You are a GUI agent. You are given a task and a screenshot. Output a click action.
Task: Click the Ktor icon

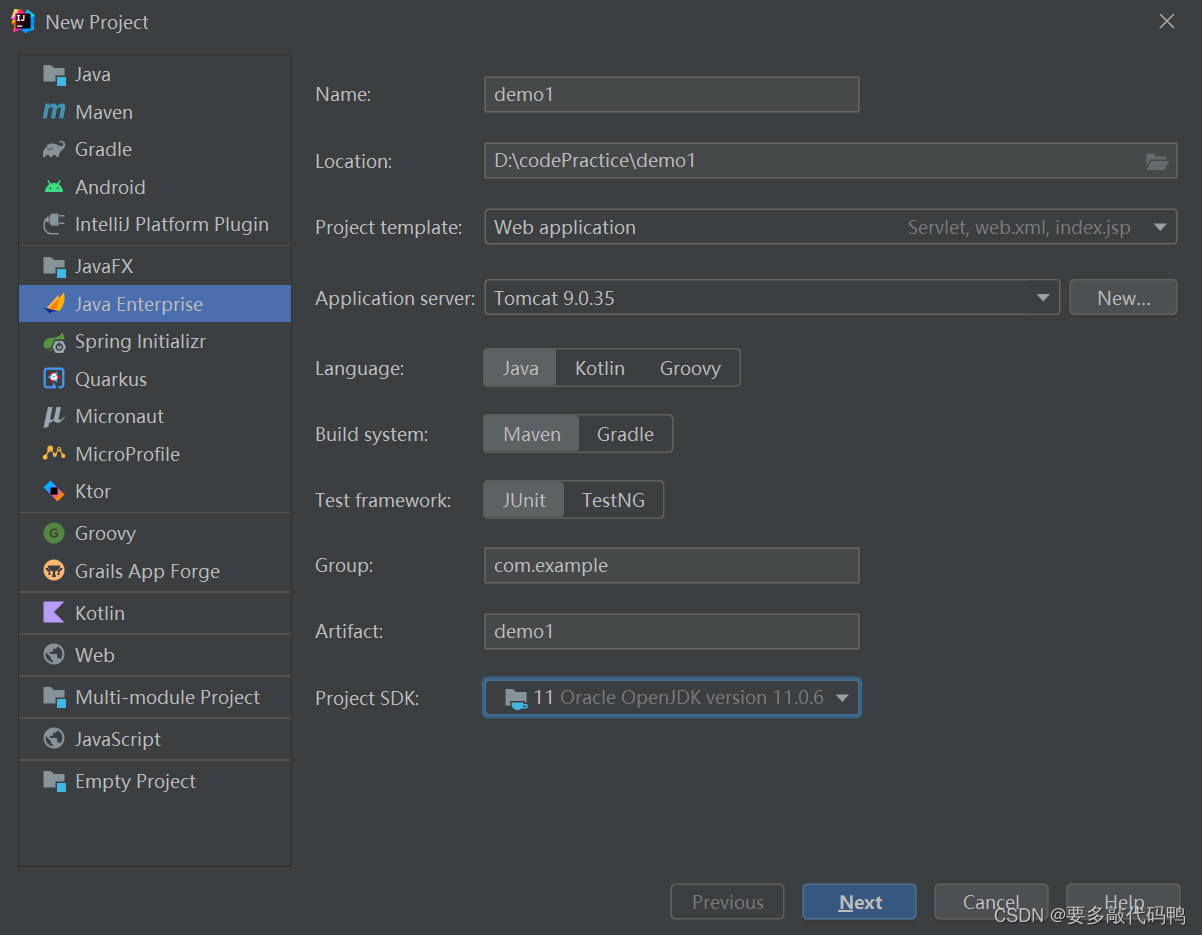54,491
